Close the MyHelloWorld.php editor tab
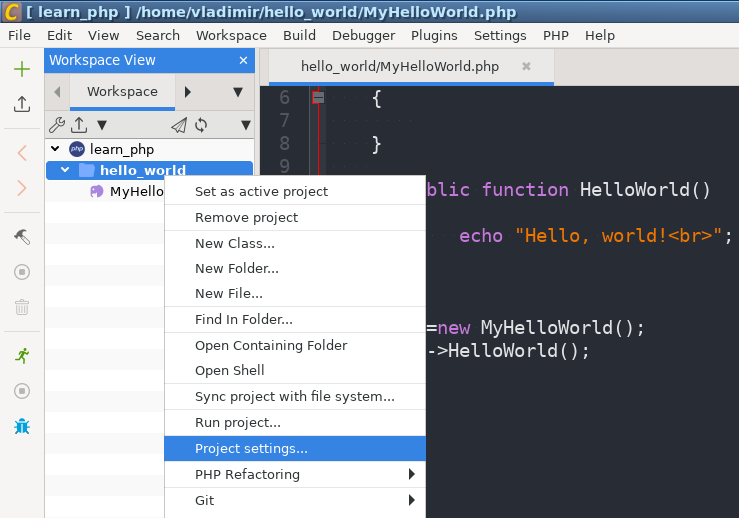The height and width of the screenshot is (518, 739). coord(526,66)
